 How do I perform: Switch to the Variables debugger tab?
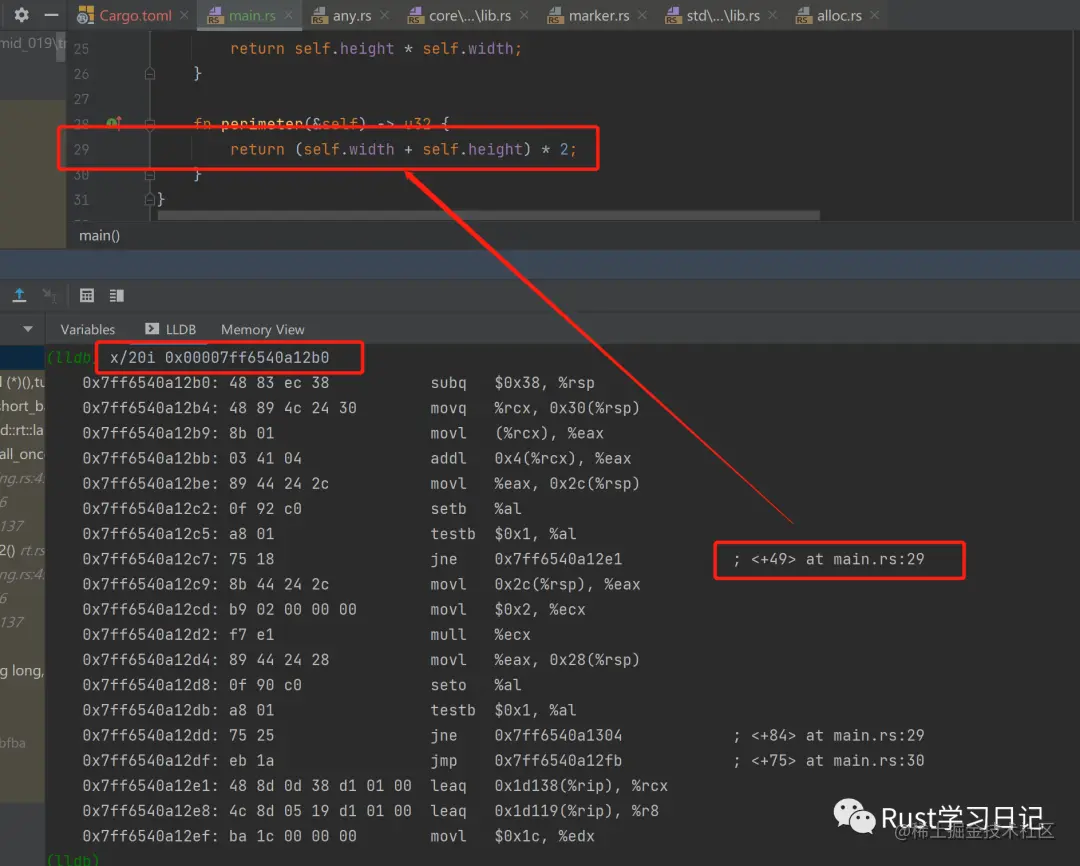pyautogui.click(x=87, y=329)
